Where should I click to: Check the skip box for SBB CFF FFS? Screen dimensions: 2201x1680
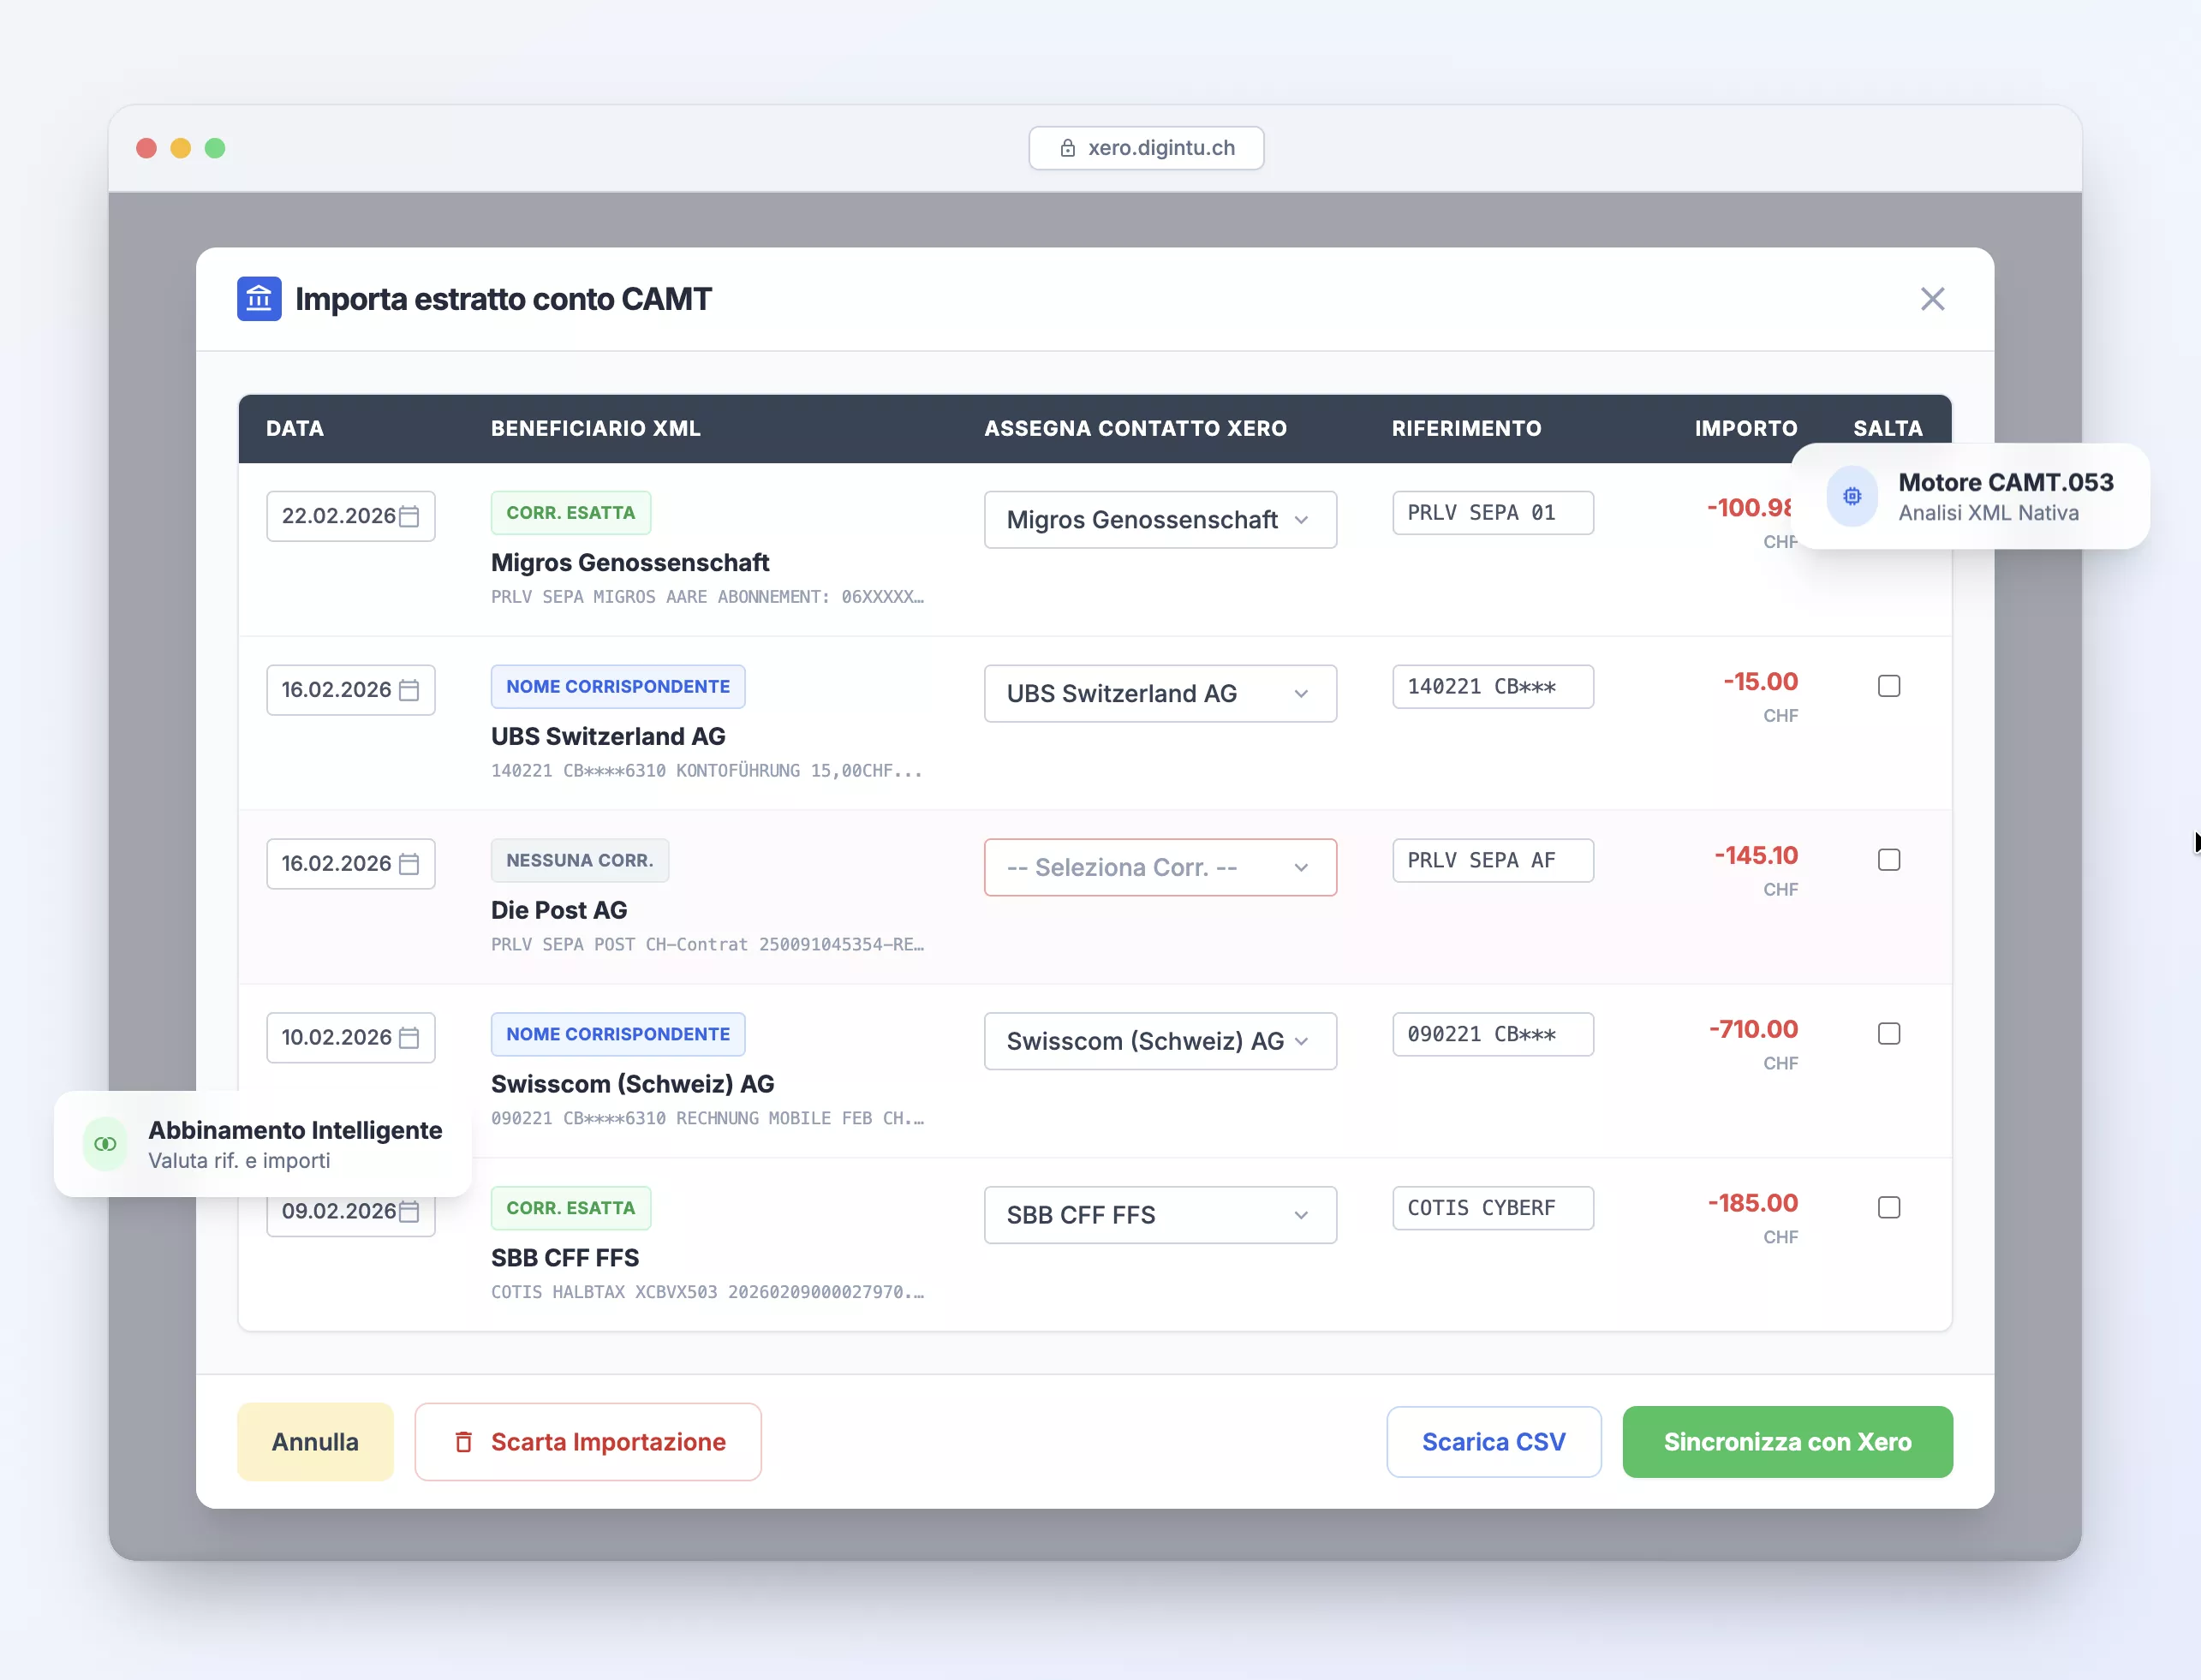pyautogui.click(x=1889, y=1208)
